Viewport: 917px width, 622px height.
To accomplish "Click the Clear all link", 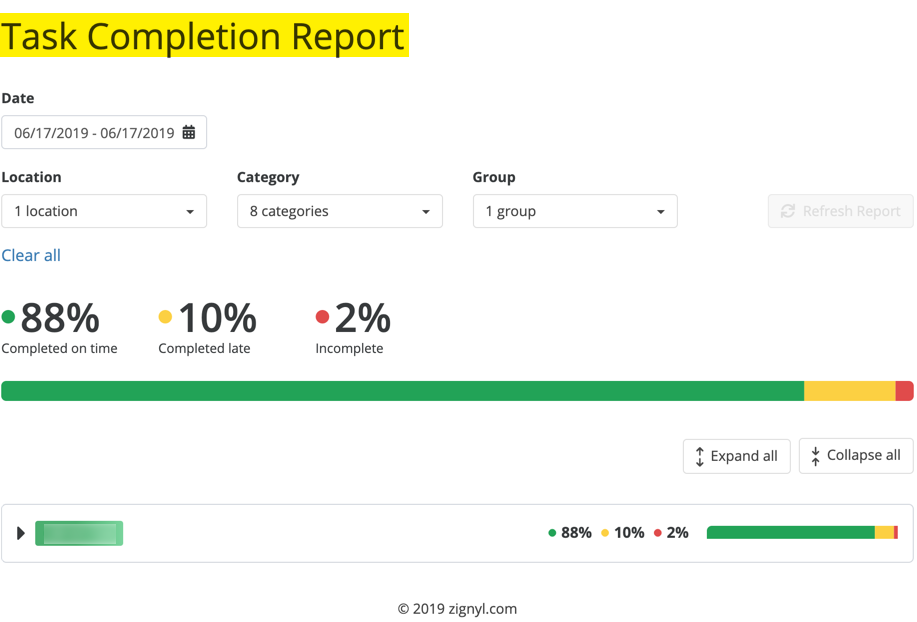I will [31, 255].
